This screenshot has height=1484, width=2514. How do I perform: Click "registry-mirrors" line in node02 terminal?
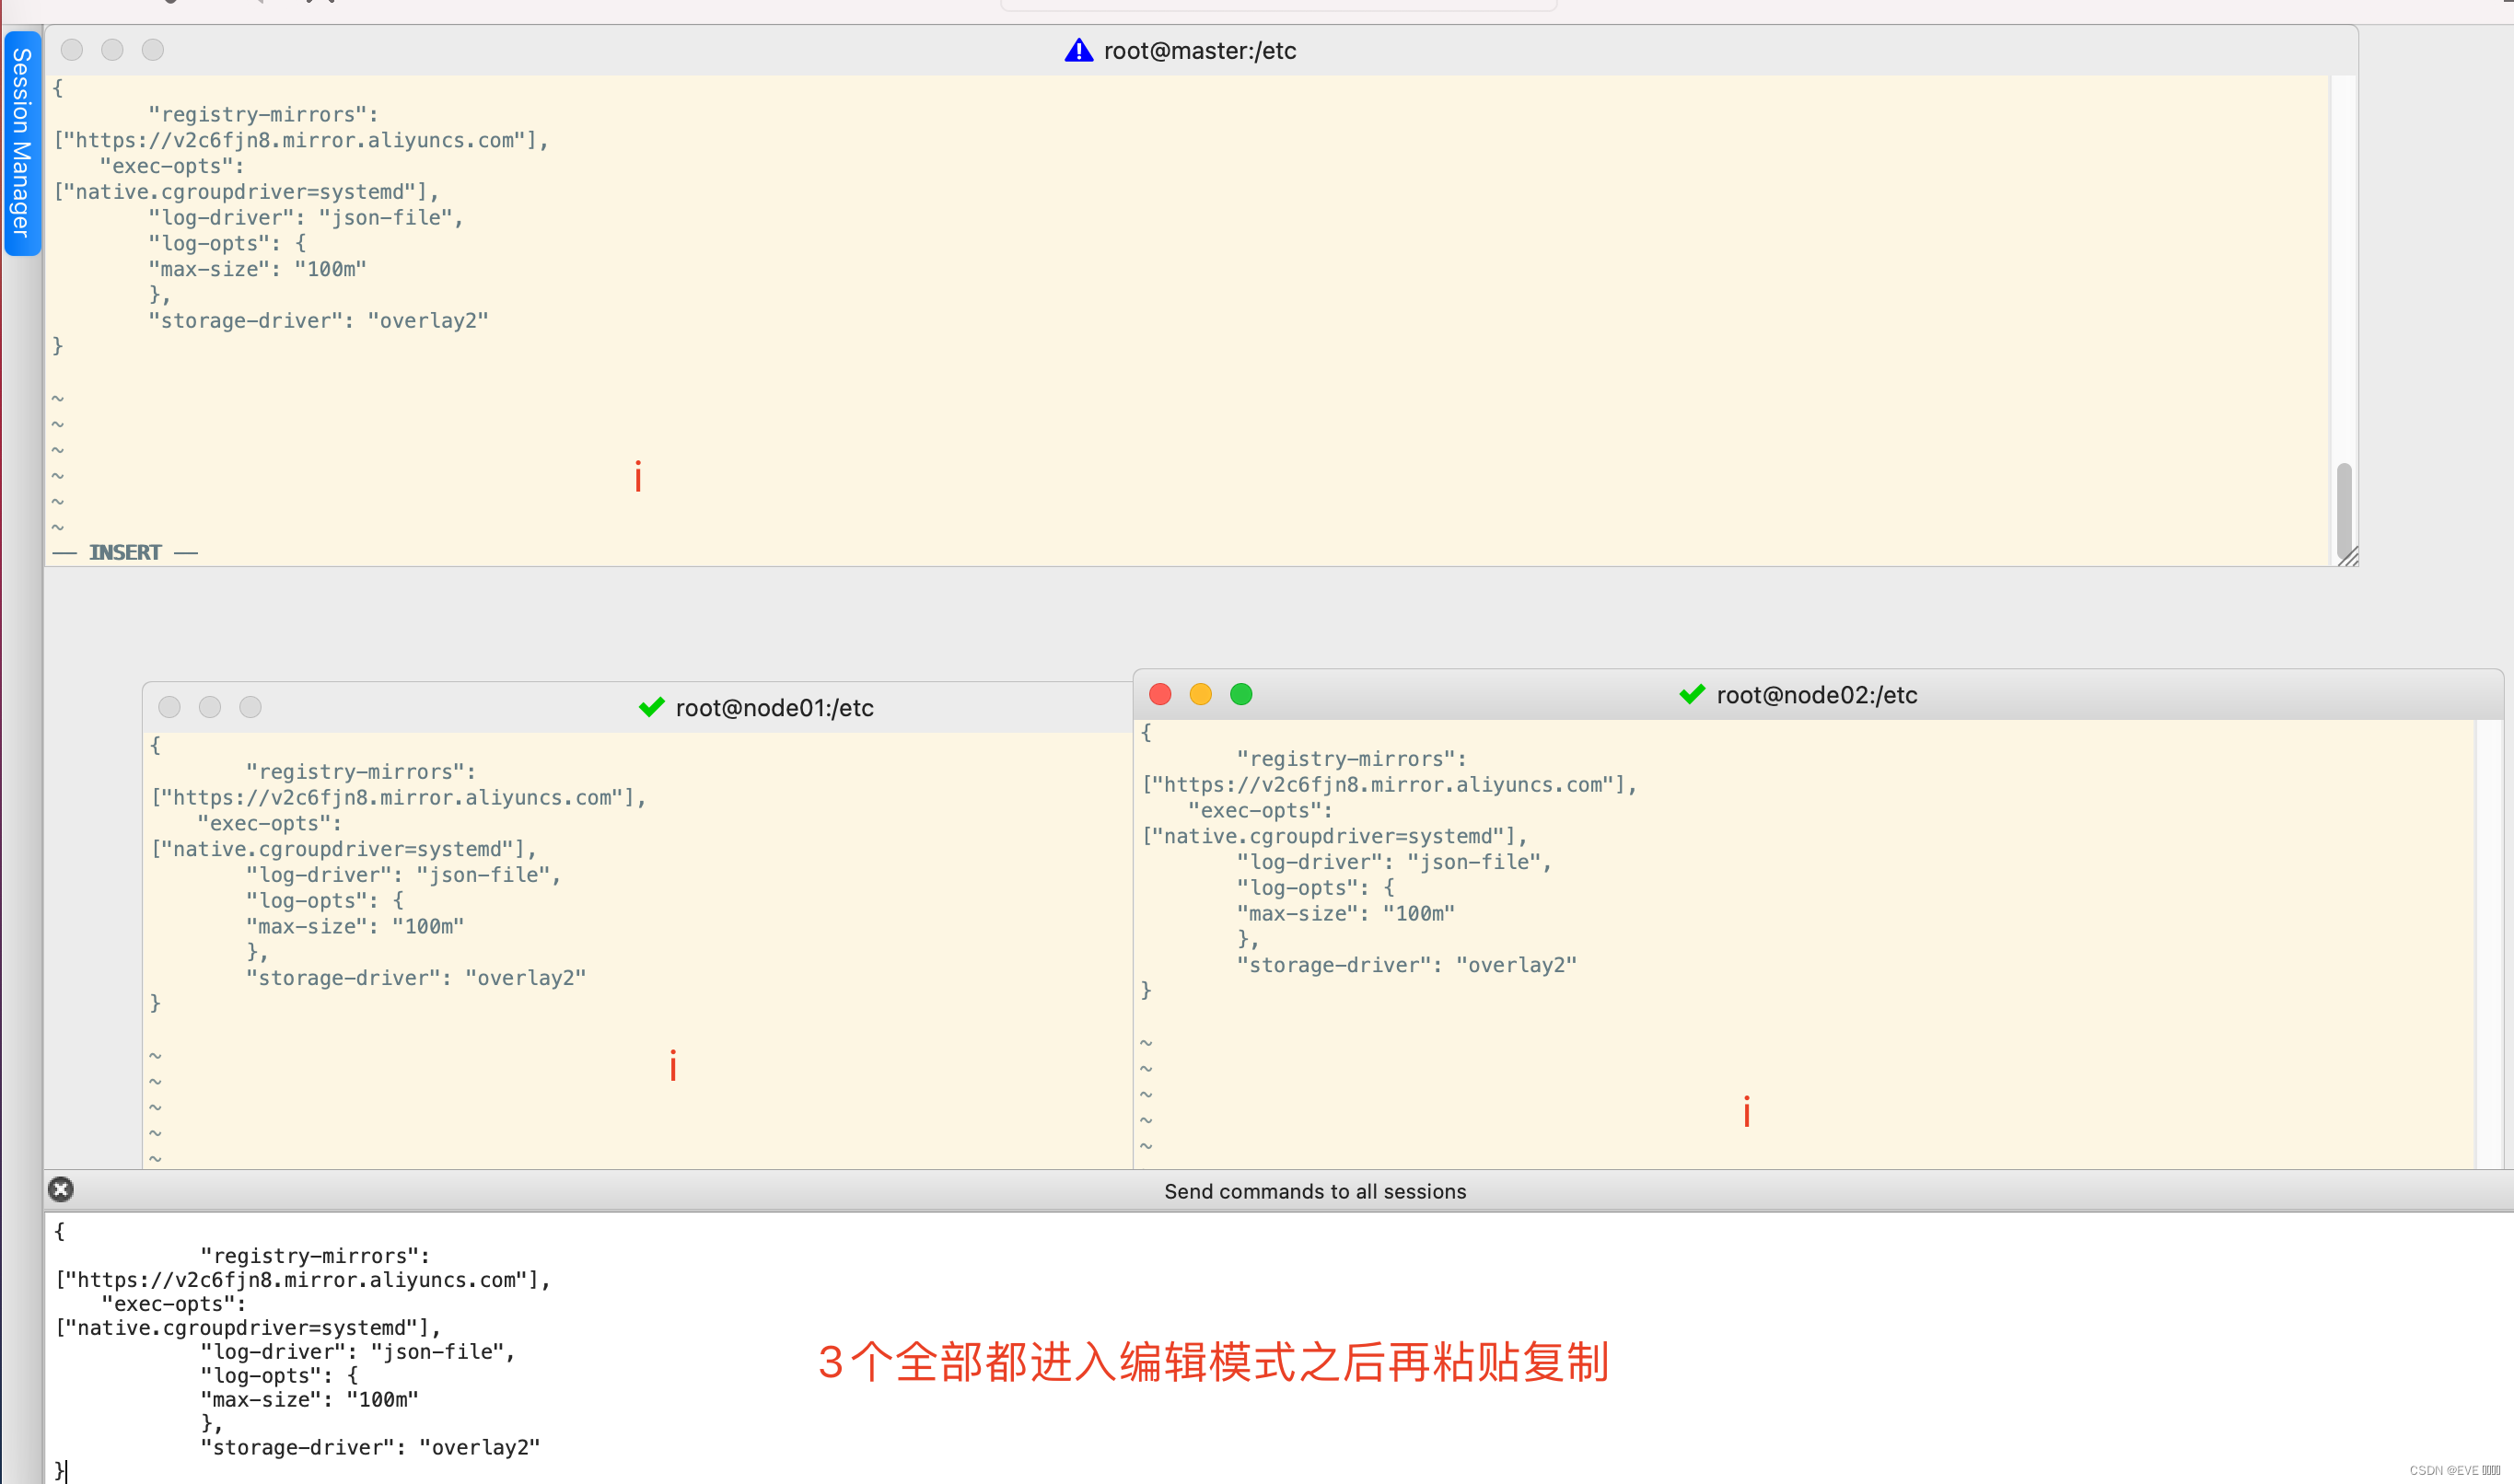(1351, 759)
